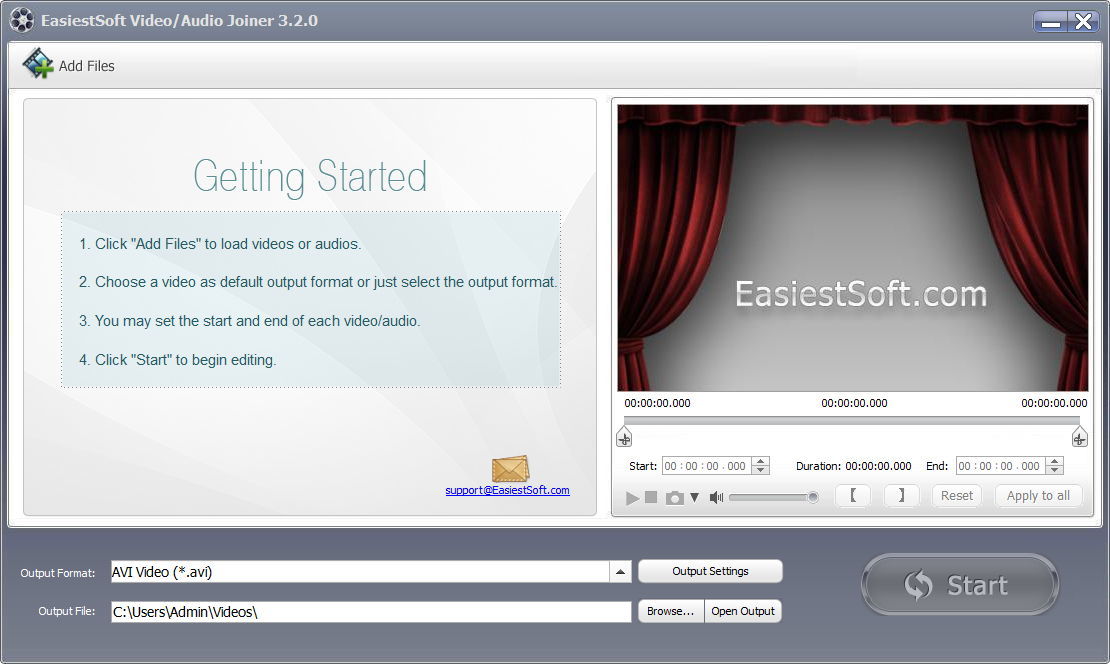The width and height of the screenshot is (1110, 664).
Task: Open the Output Settings dialog
Action: pos(710,571)
